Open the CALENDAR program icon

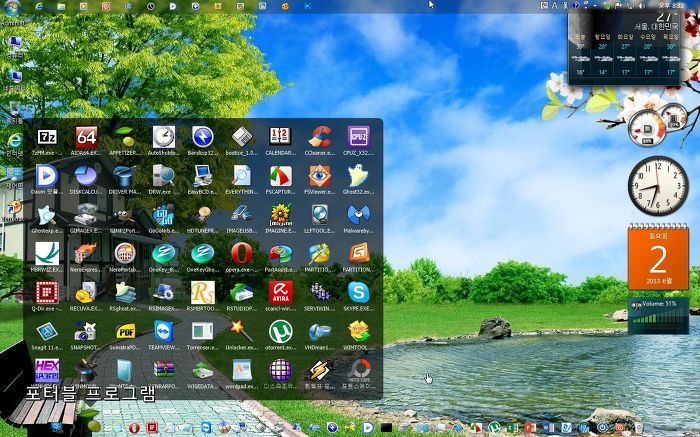click(x=281, y=137)
